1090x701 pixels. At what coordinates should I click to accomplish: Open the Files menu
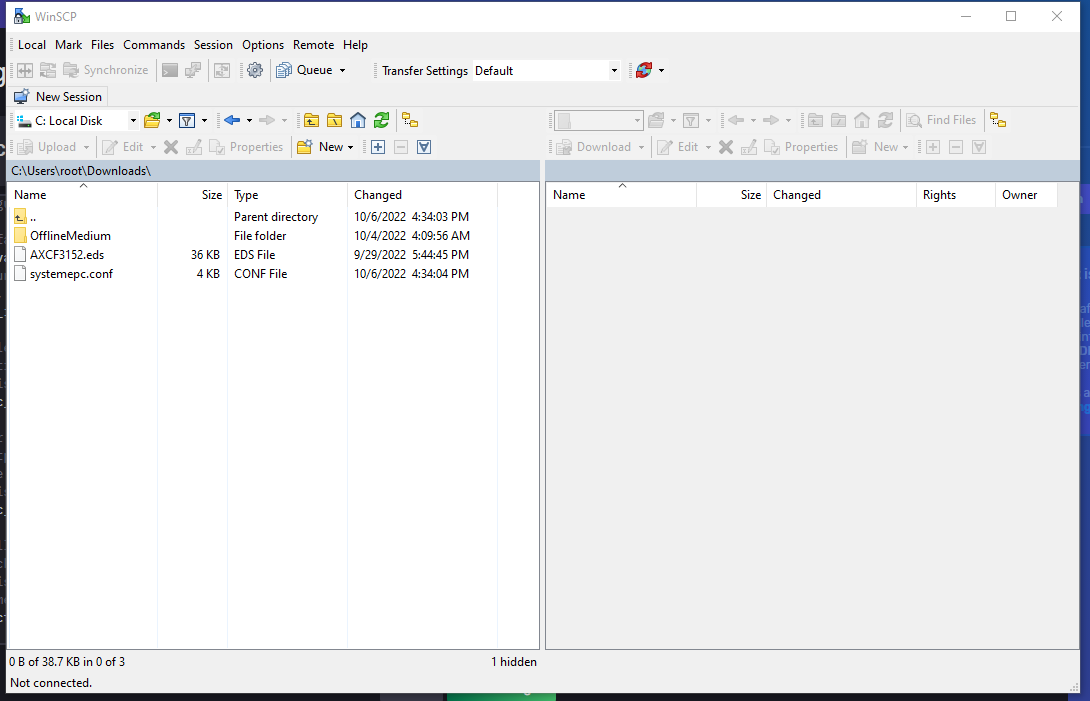click(x=102, y=45)
